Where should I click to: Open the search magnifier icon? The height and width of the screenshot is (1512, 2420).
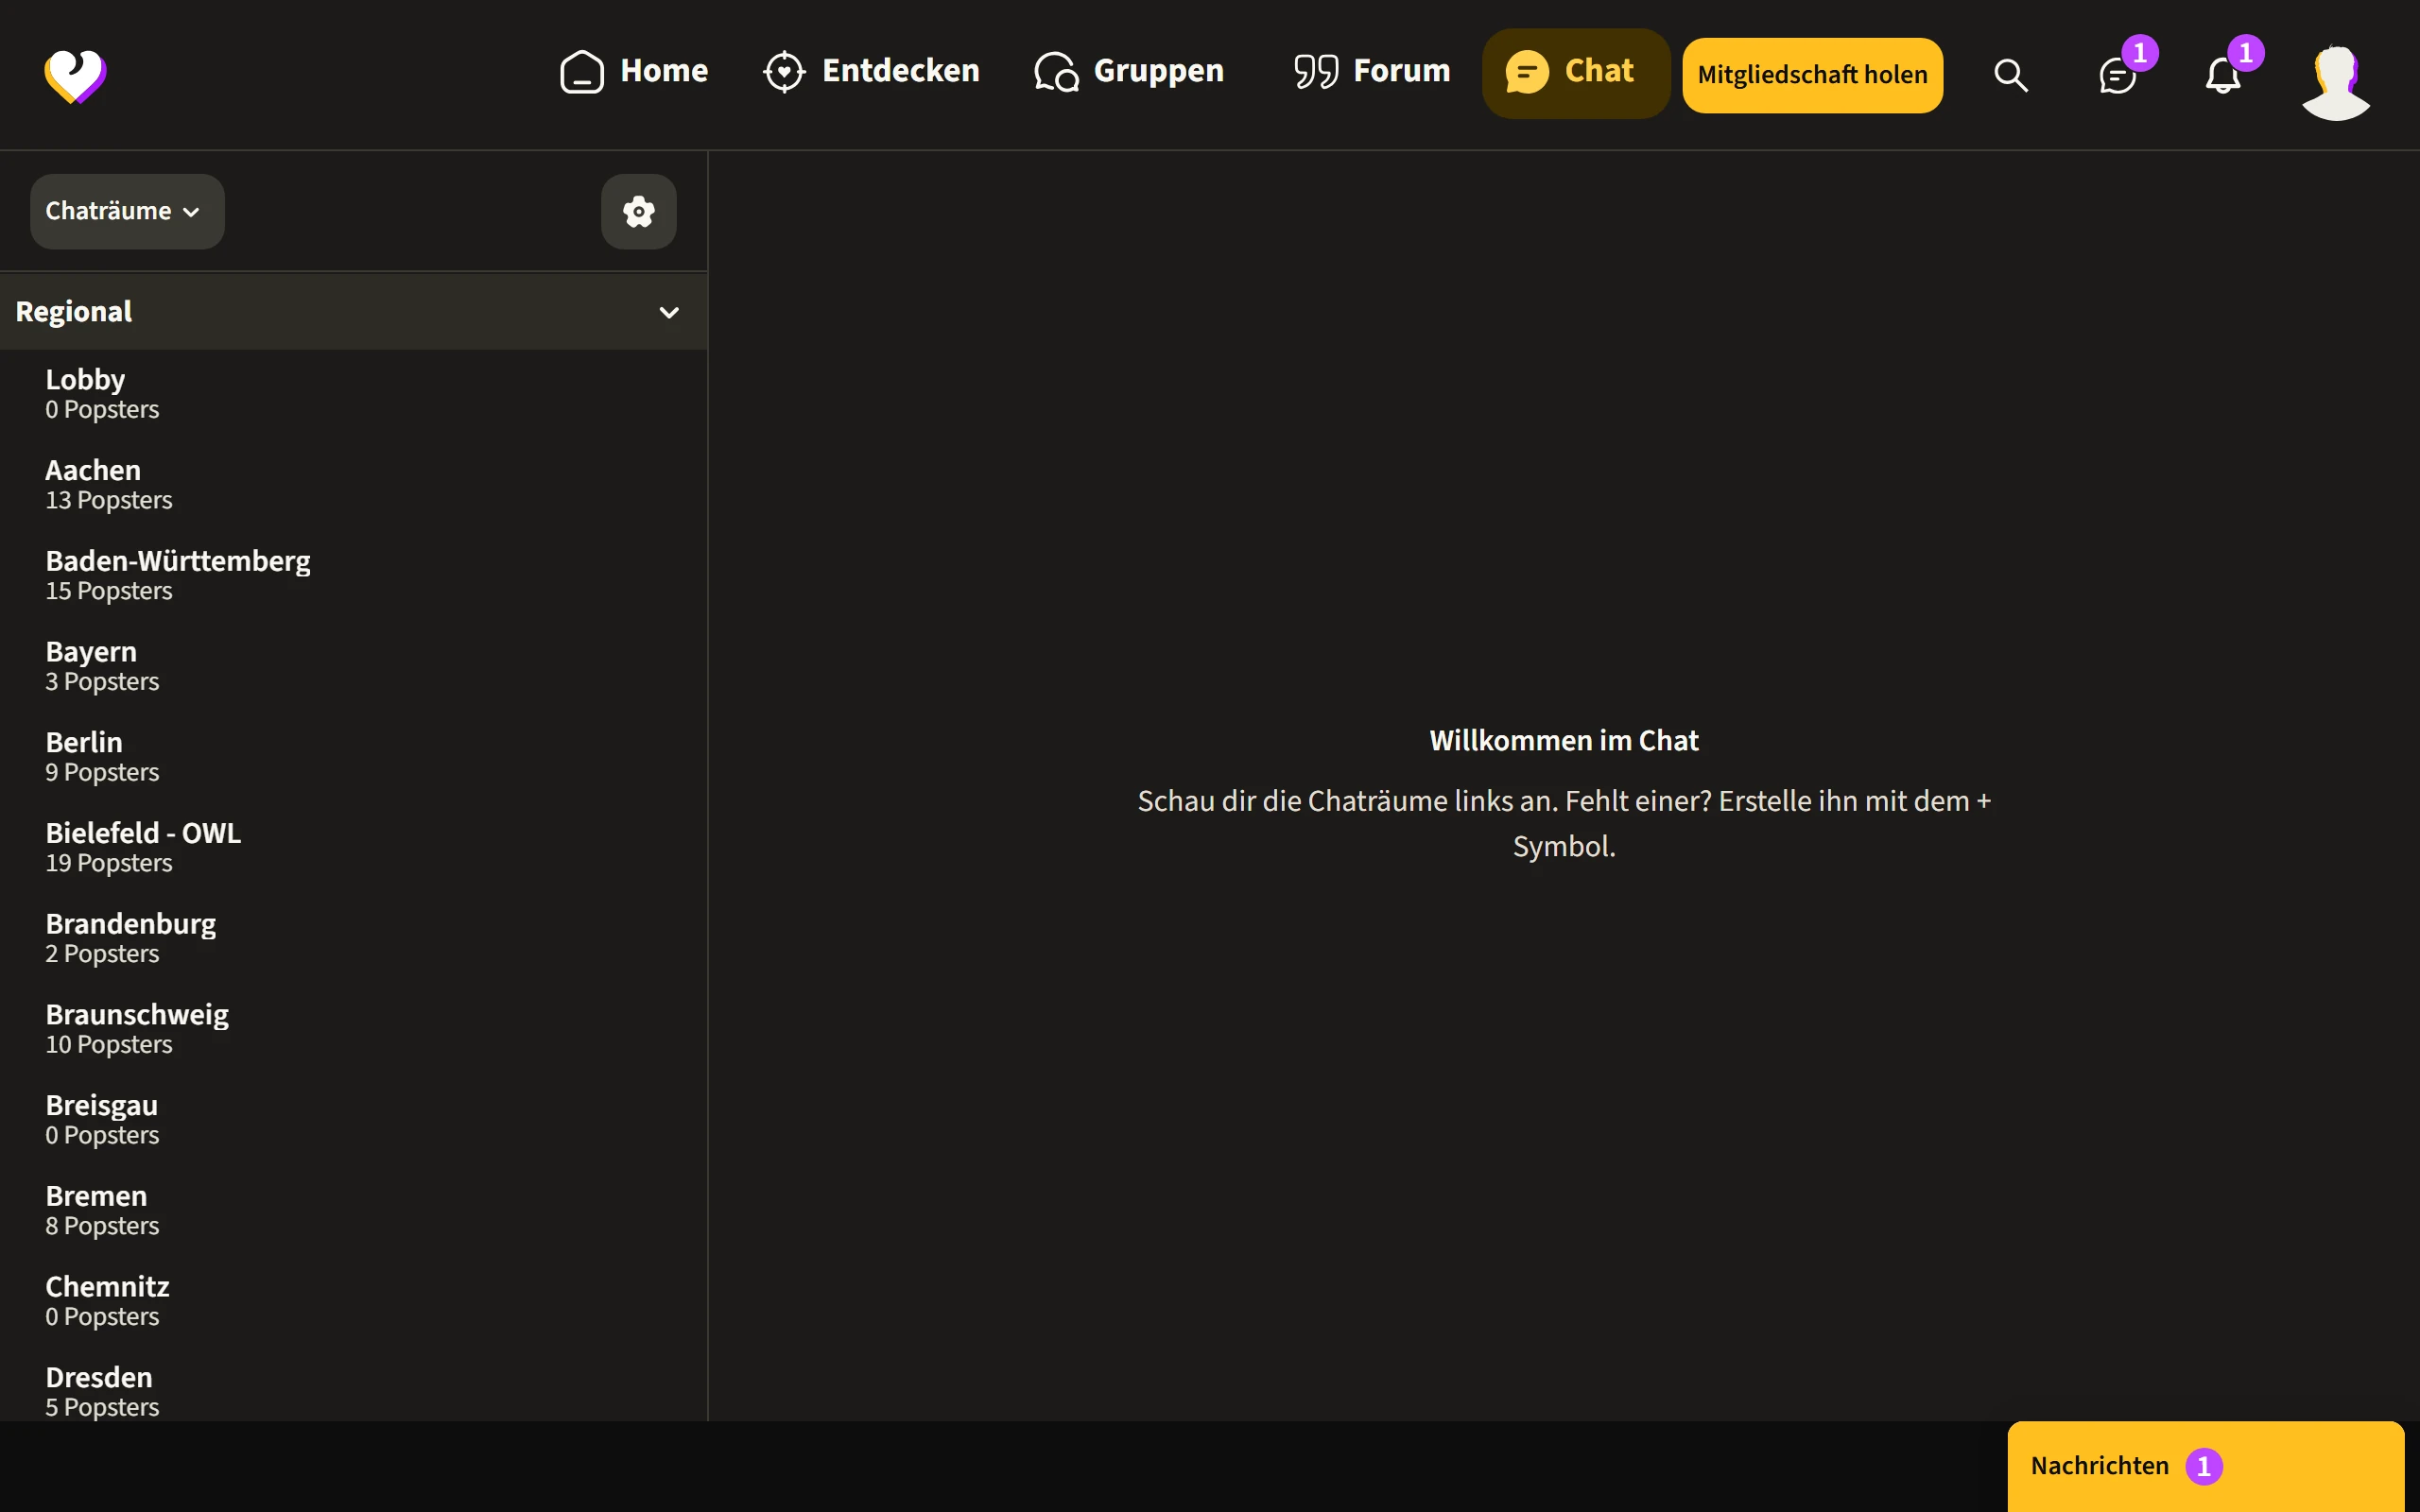tap(2010, 75)
